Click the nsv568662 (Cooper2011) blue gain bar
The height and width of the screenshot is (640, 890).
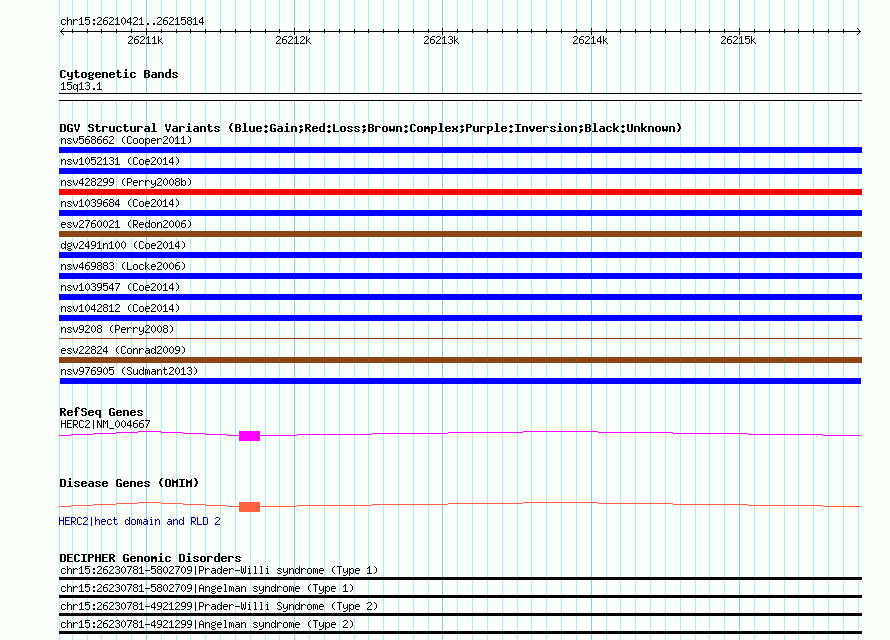pos(460,150)
